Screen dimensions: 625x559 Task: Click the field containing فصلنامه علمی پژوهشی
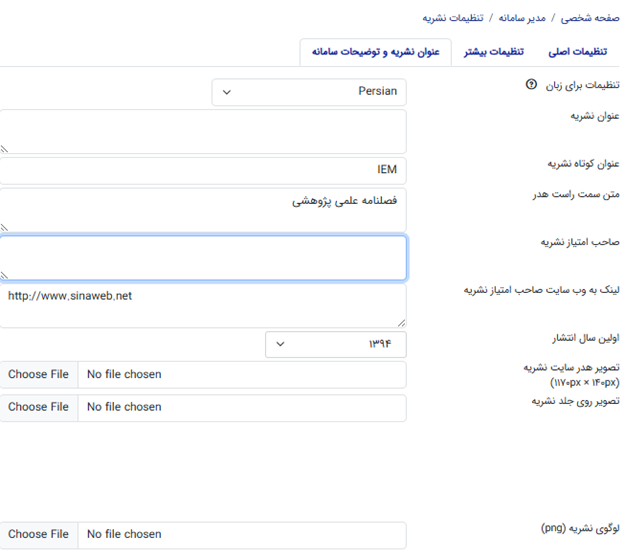203,209
